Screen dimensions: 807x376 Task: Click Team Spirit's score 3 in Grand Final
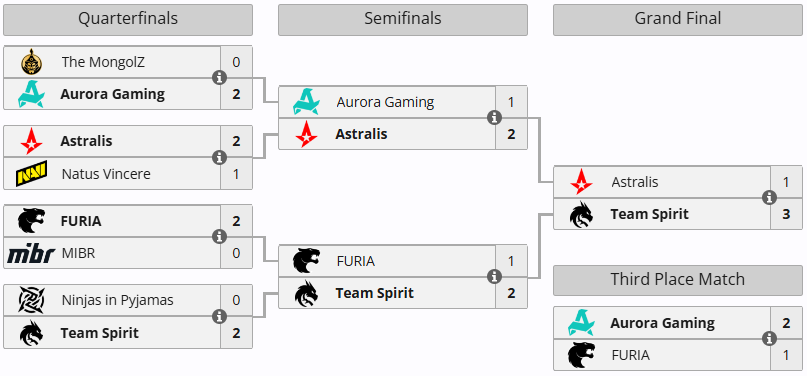tap(786, 214)
